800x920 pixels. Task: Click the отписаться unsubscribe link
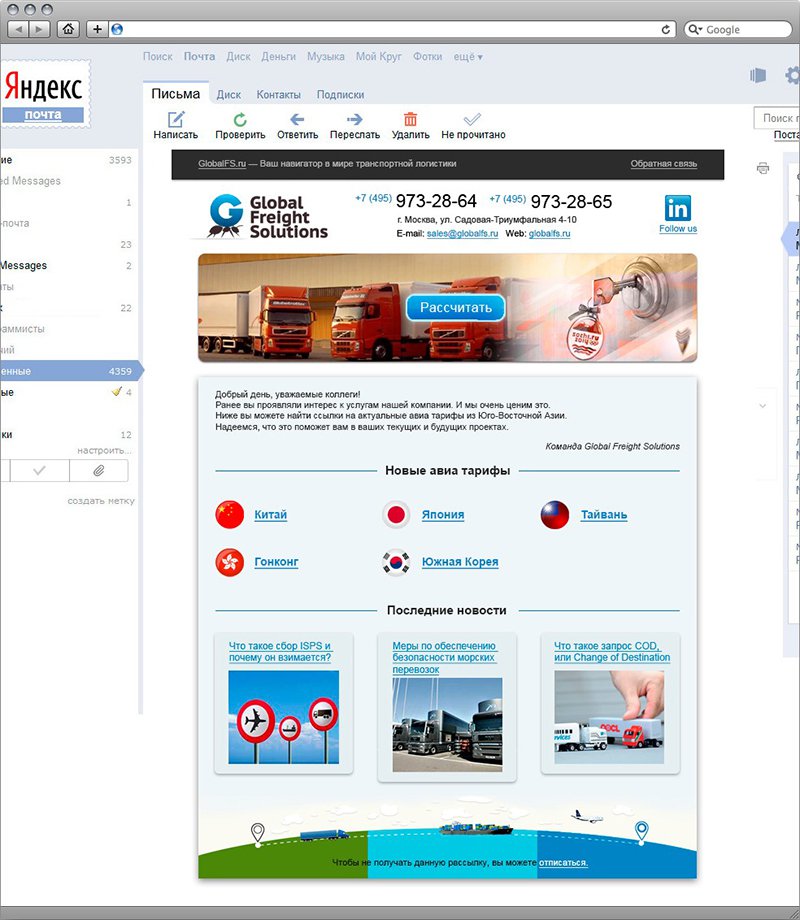563,862
